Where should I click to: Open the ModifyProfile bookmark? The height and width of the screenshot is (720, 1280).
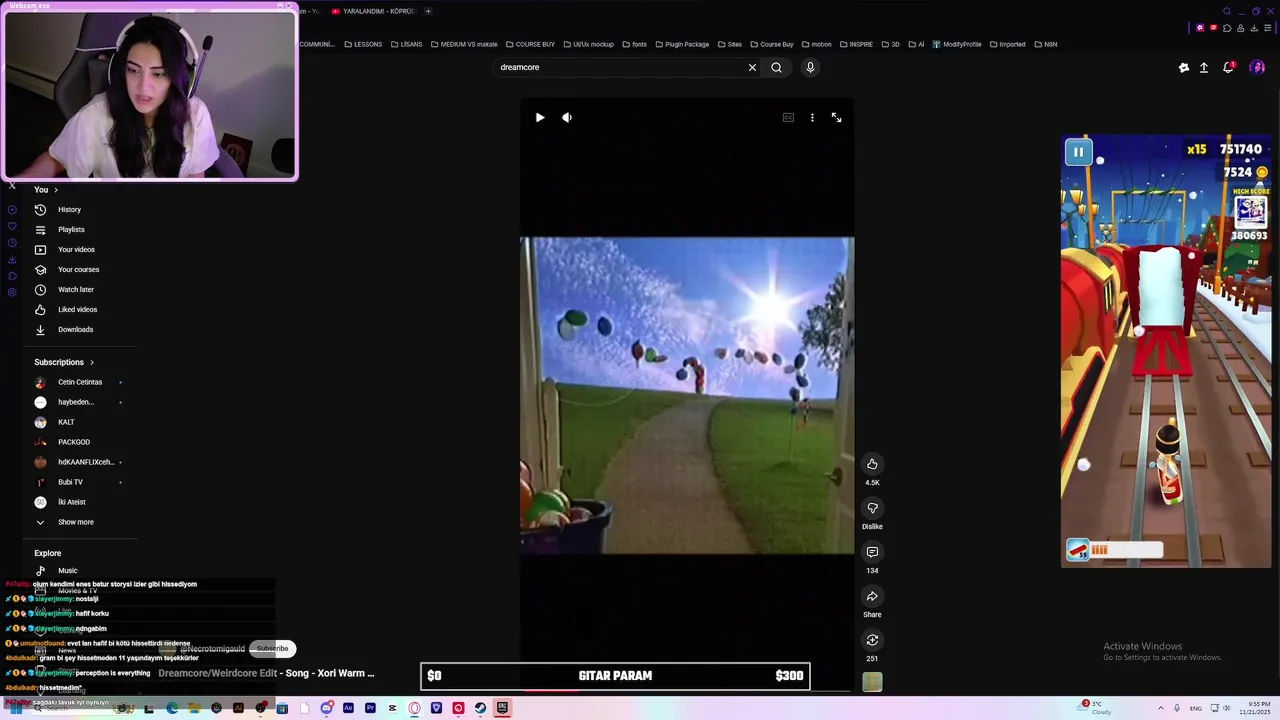click(x=957, y=44)
